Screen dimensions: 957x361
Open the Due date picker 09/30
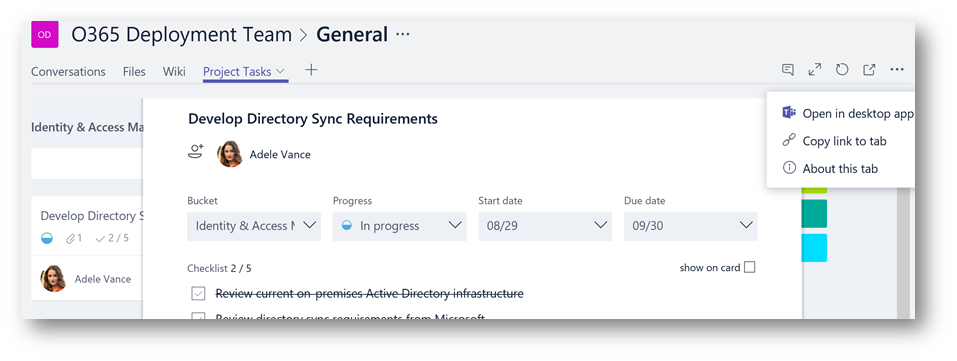click(x=690, y=226)
